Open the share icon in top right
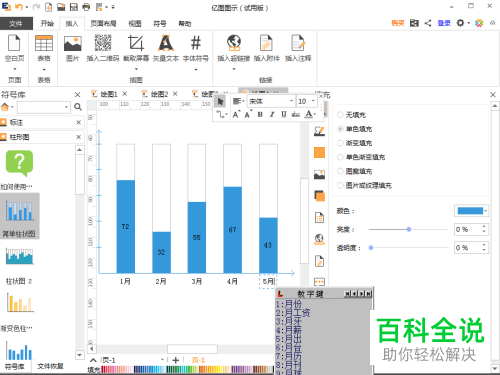 pos(428,23)
